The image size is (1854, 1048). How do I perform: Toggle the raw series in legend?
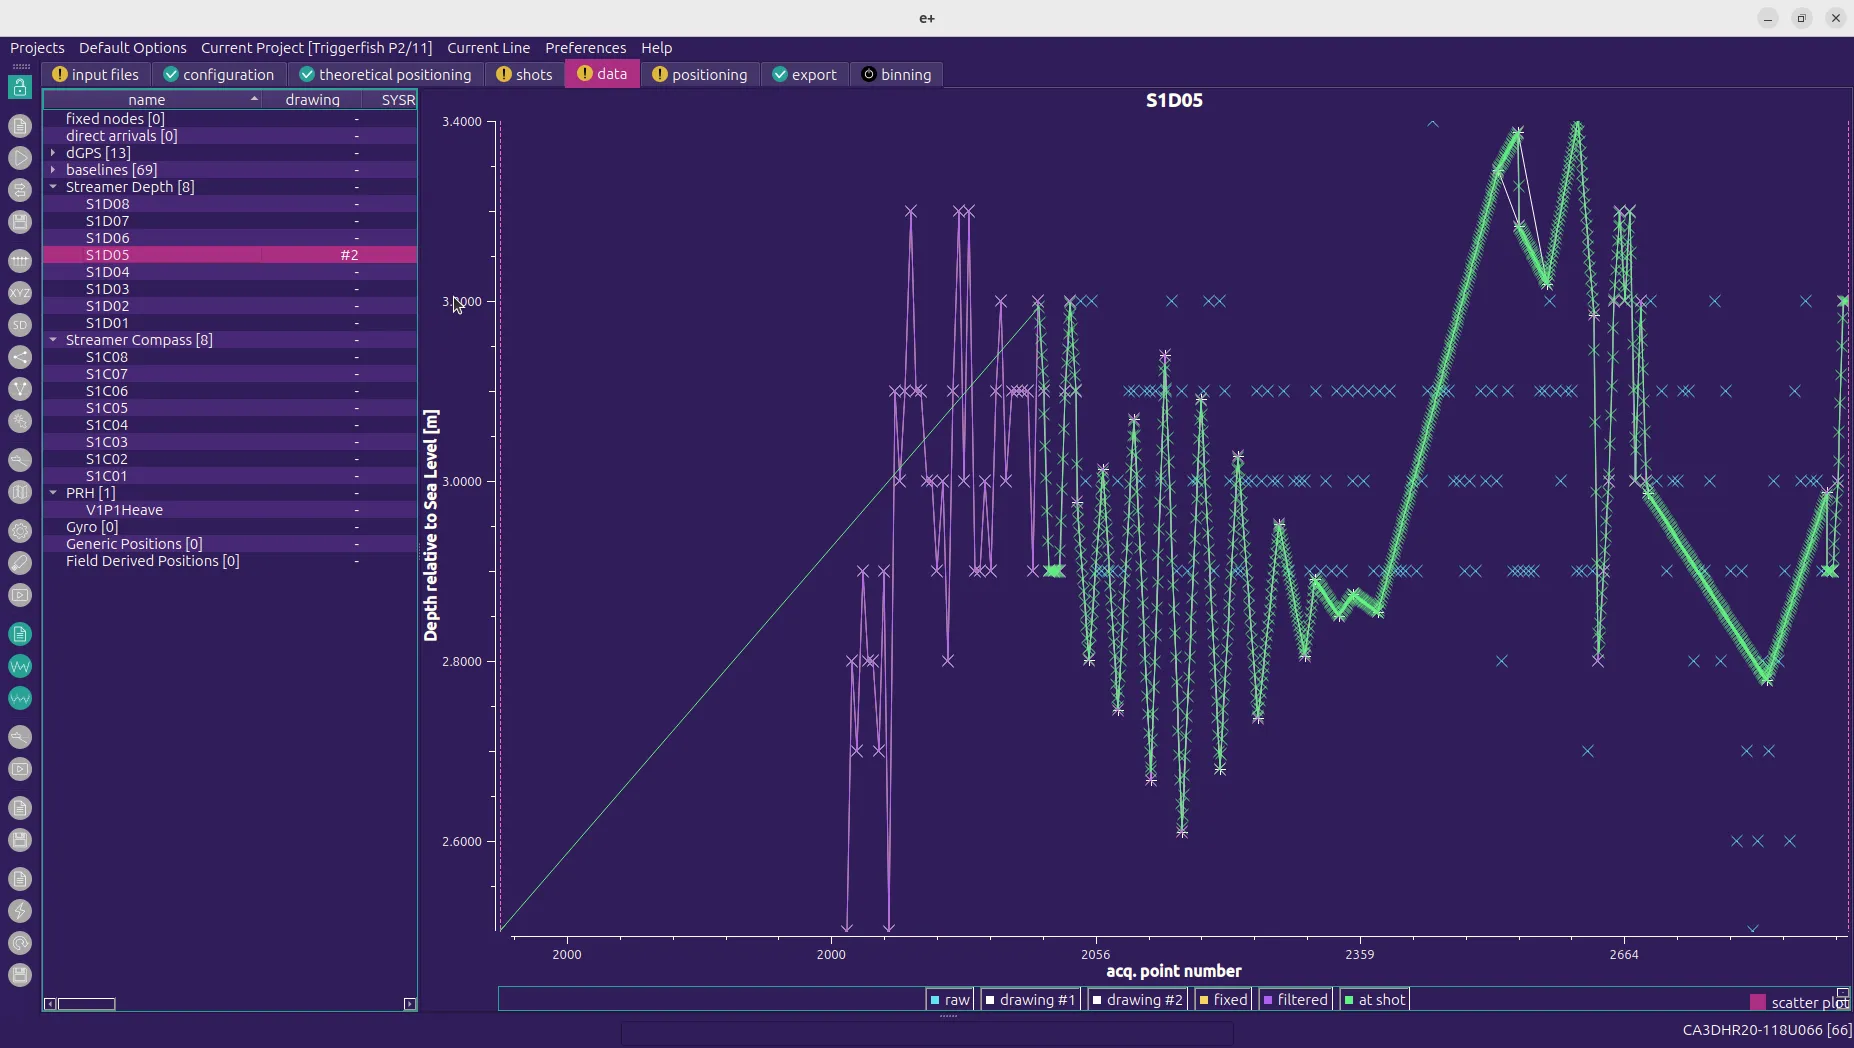[x=949, y=1000]
